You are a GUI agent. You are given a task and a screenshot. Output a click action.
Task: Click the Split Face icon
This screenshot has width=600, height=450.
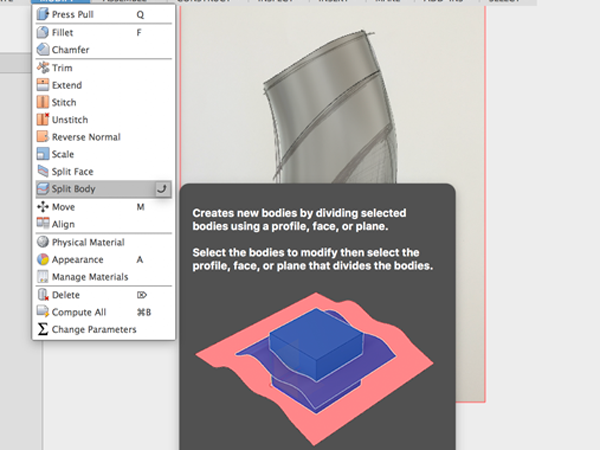[42, 171]
